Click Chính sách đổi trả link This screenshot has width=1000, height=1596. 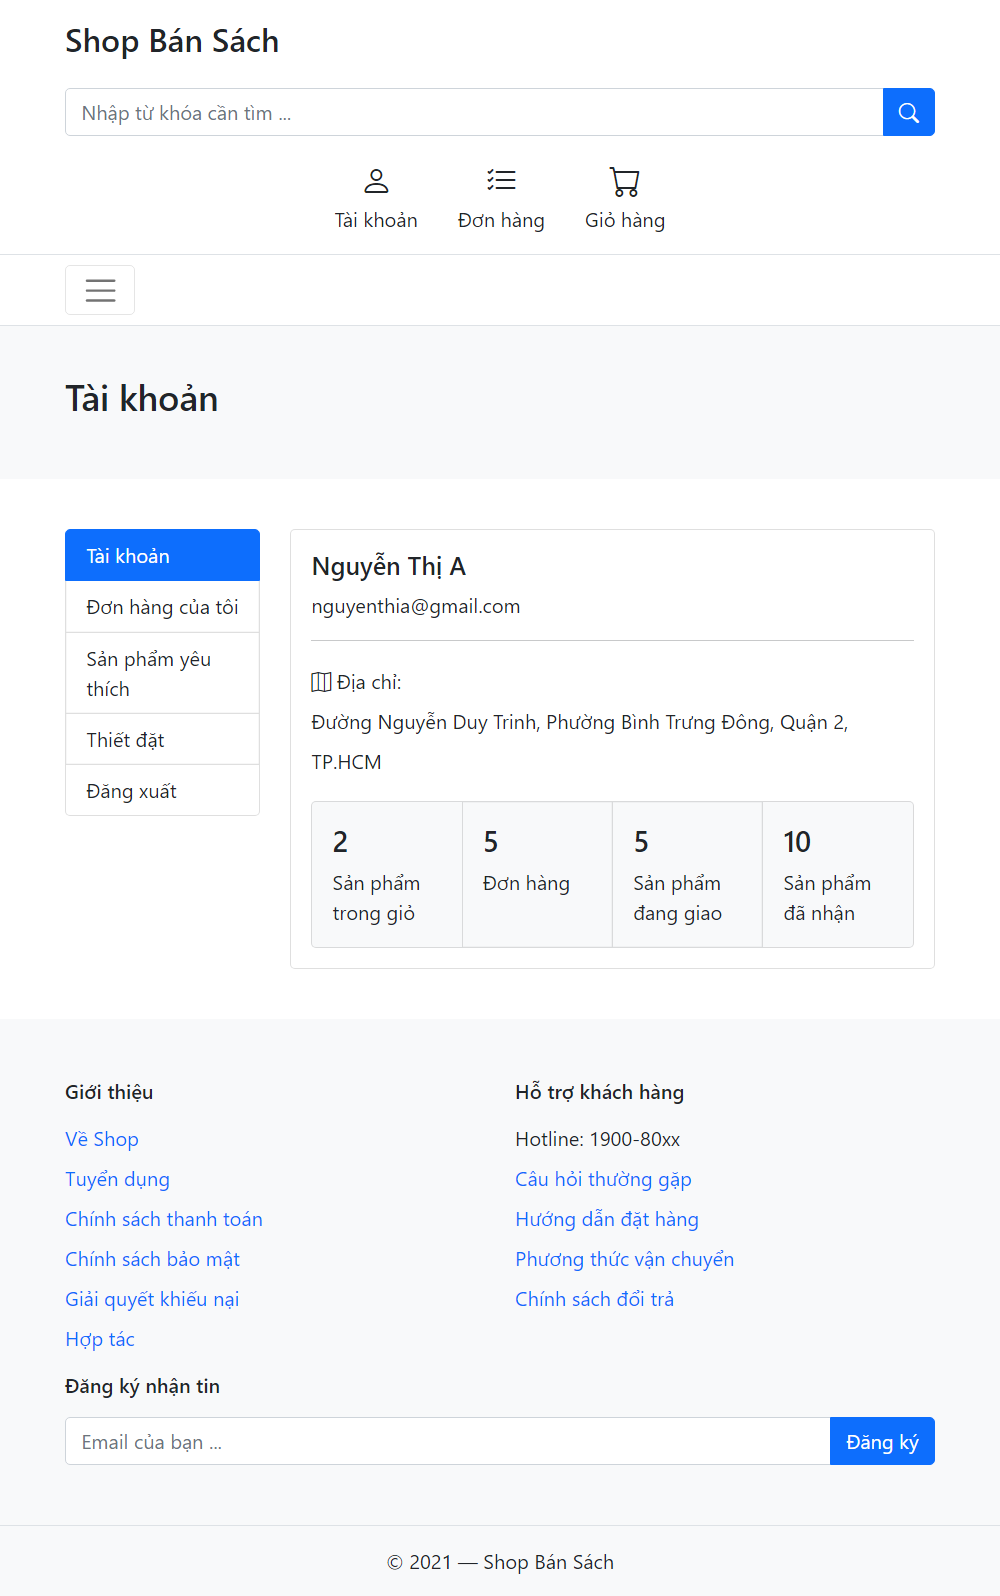point(595,1298)
